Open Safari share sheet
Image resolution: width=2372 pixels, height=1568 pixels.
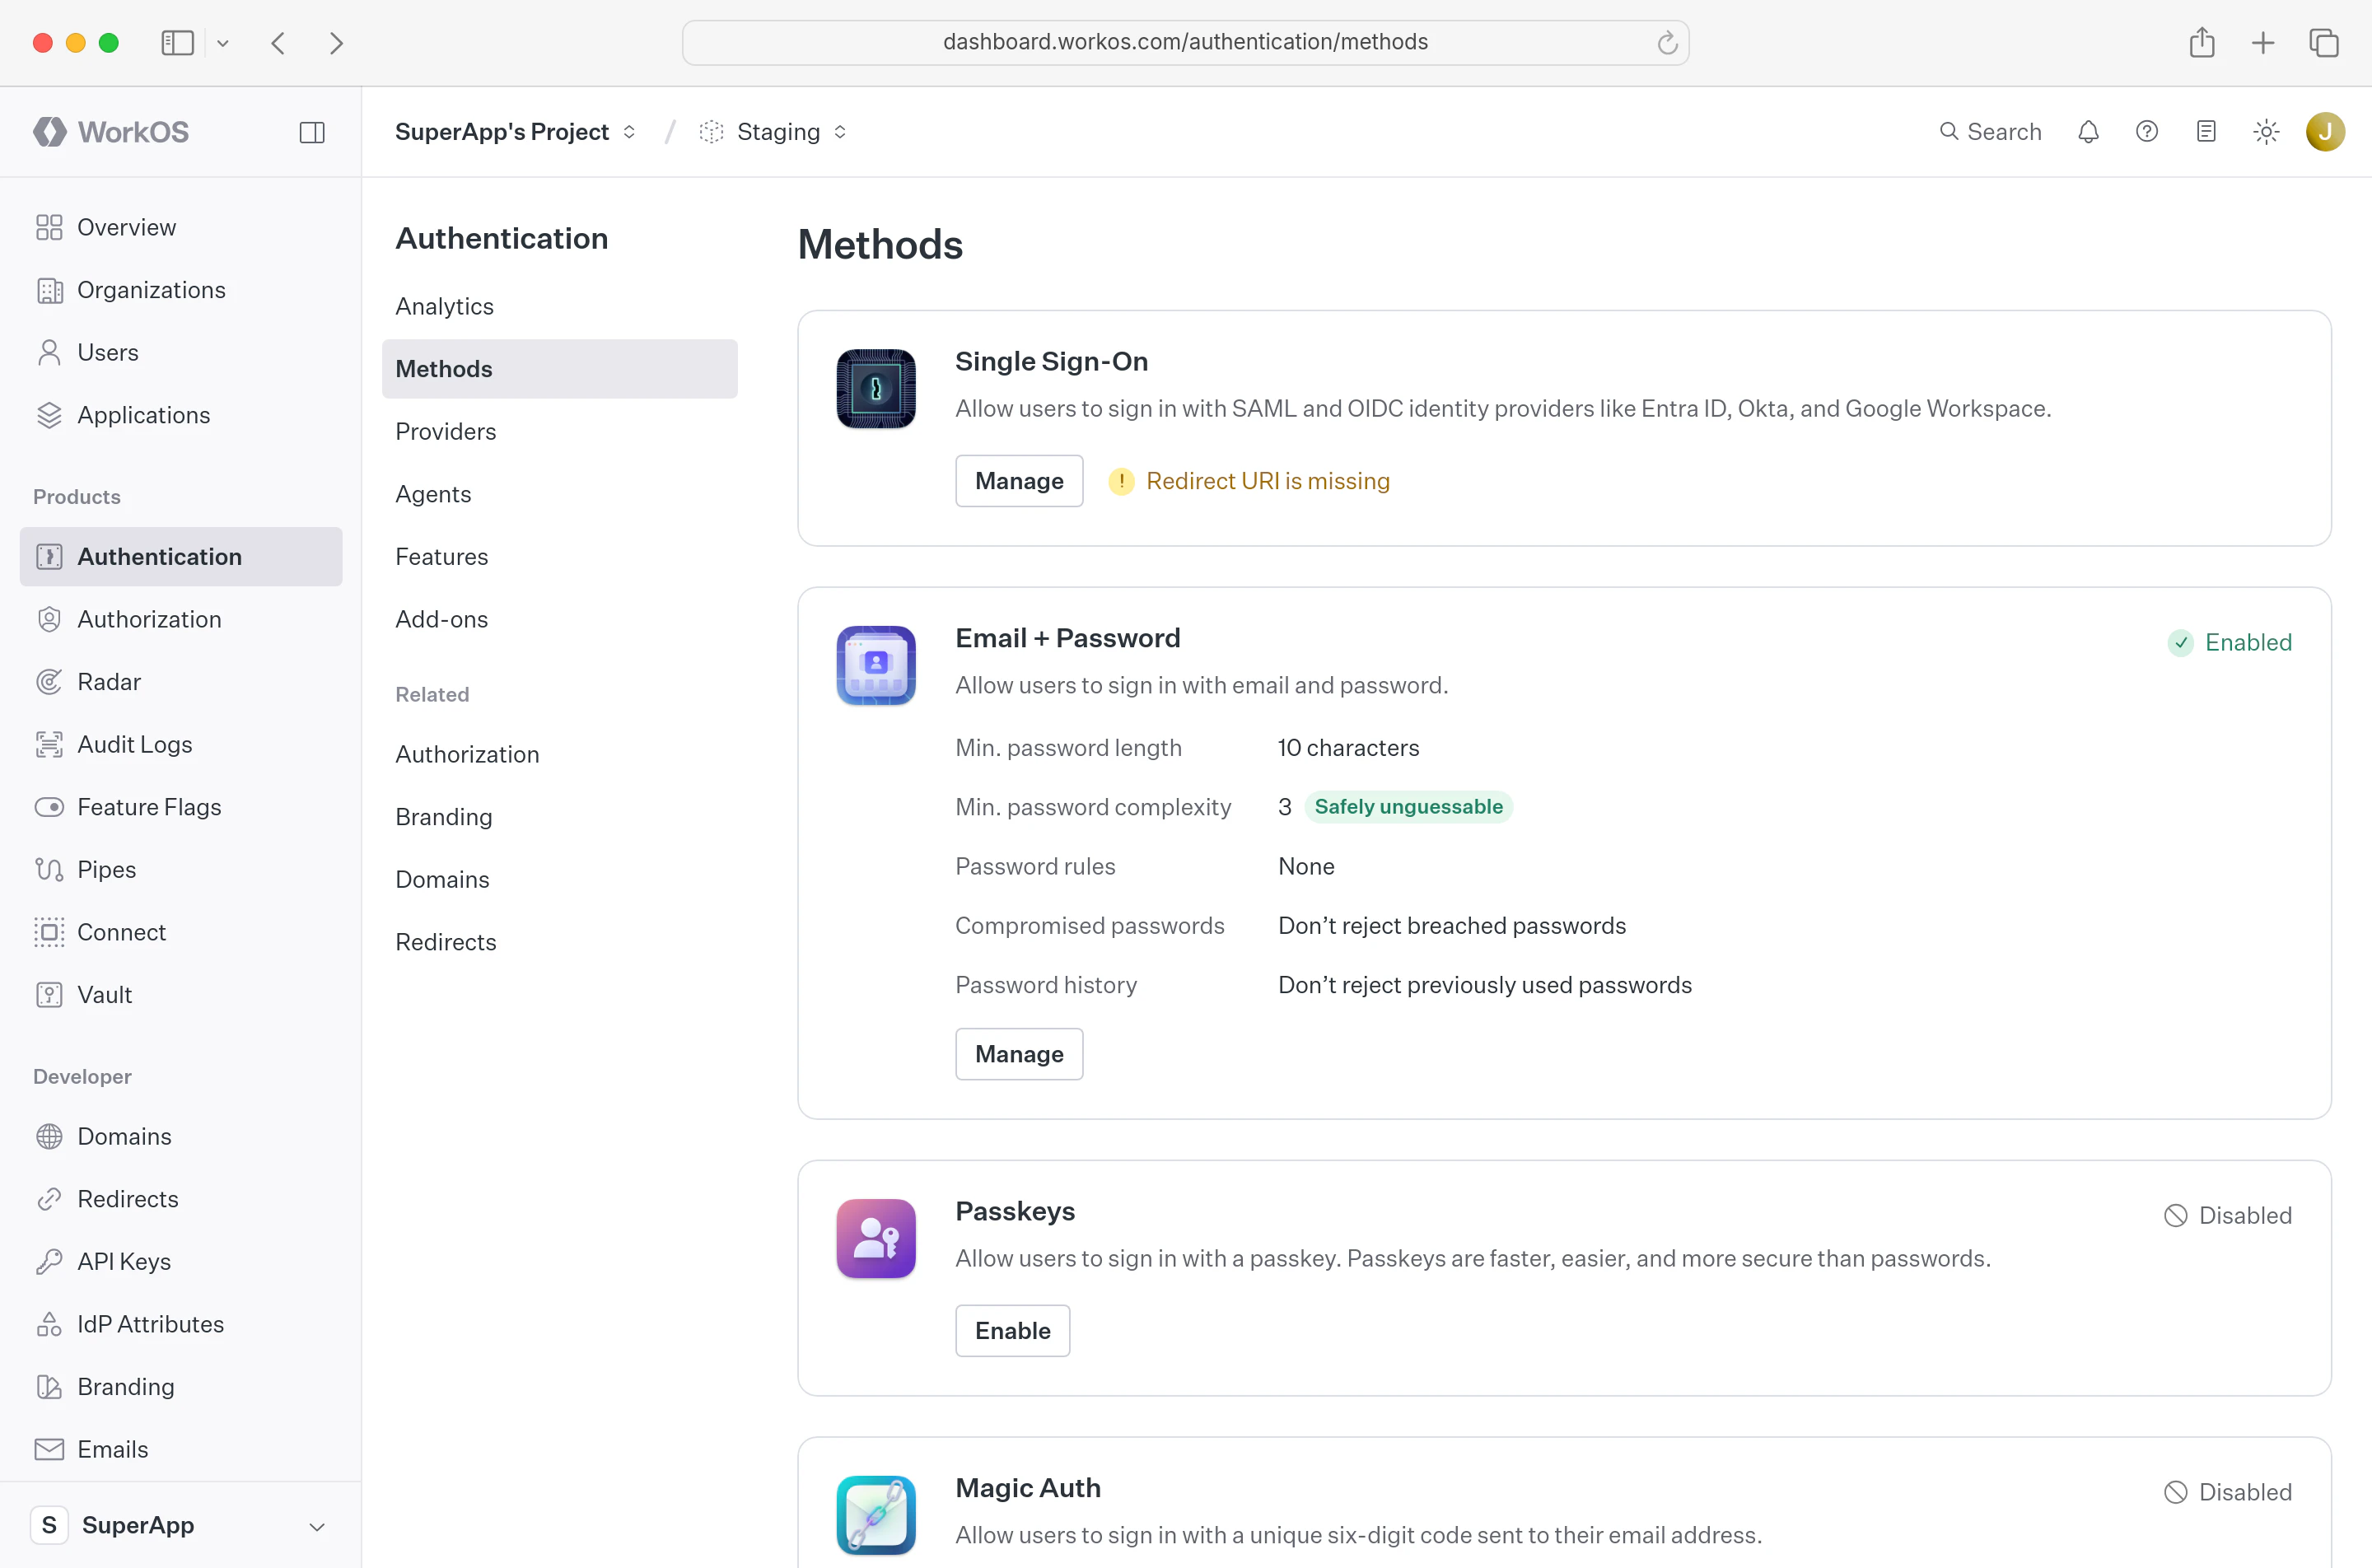click(x=2202, y=42)
